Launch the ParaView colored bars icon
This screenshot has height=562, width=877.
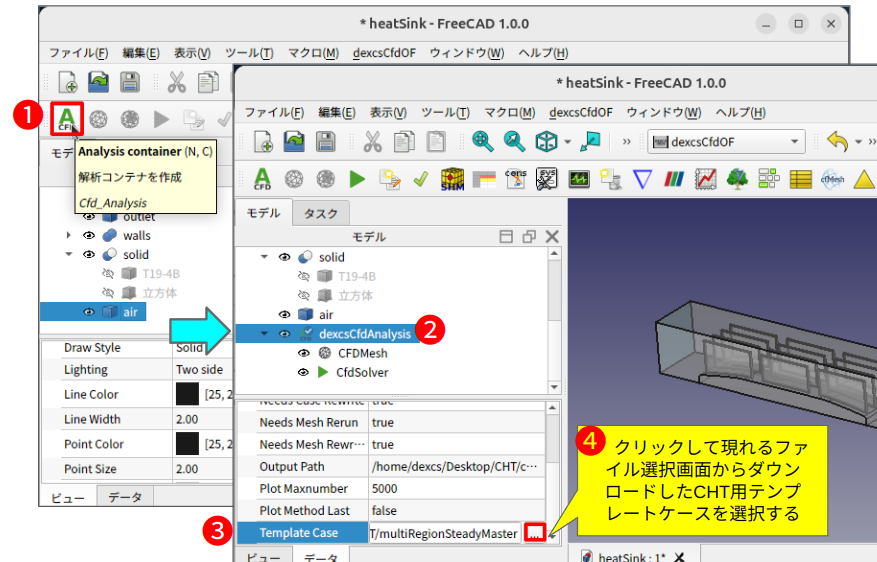coord(674,179)
